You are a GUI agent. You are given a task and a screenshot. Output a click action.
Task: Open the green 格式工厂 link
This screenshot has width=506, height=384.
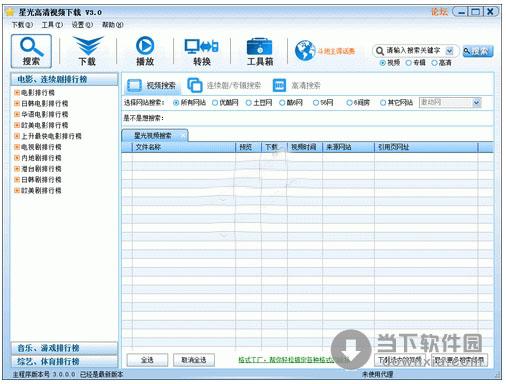pyautogui.click(x=293, y=360)
